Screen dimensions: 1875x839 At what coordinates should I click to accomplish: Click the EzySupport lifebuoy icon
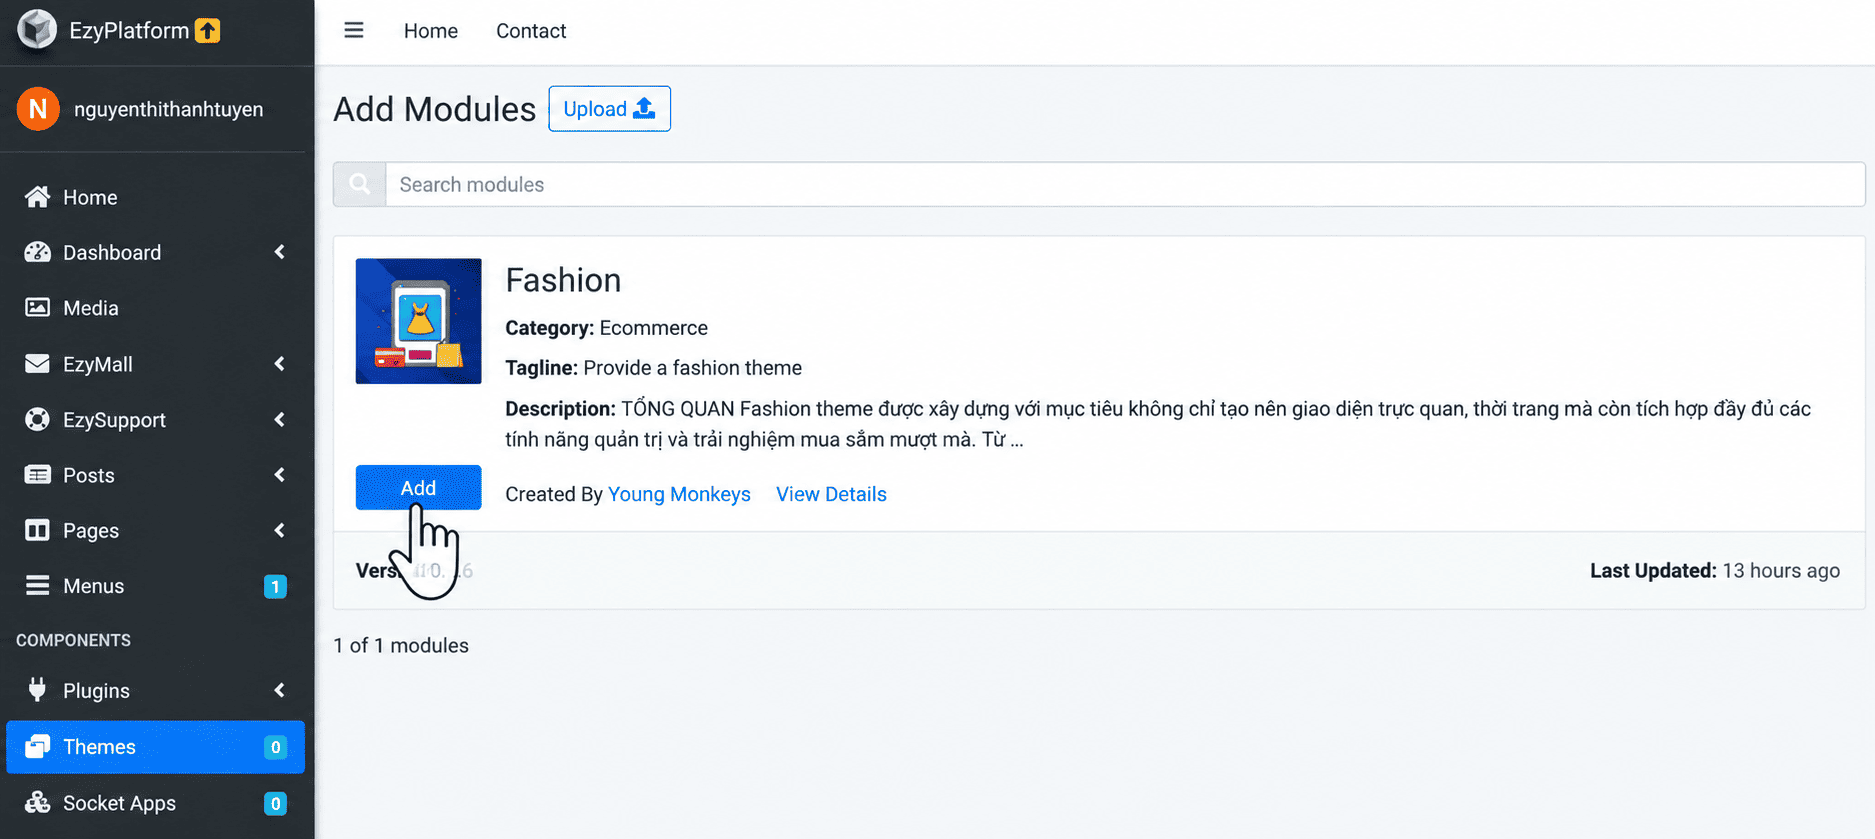pyautogui.click(x=37, y=419)
